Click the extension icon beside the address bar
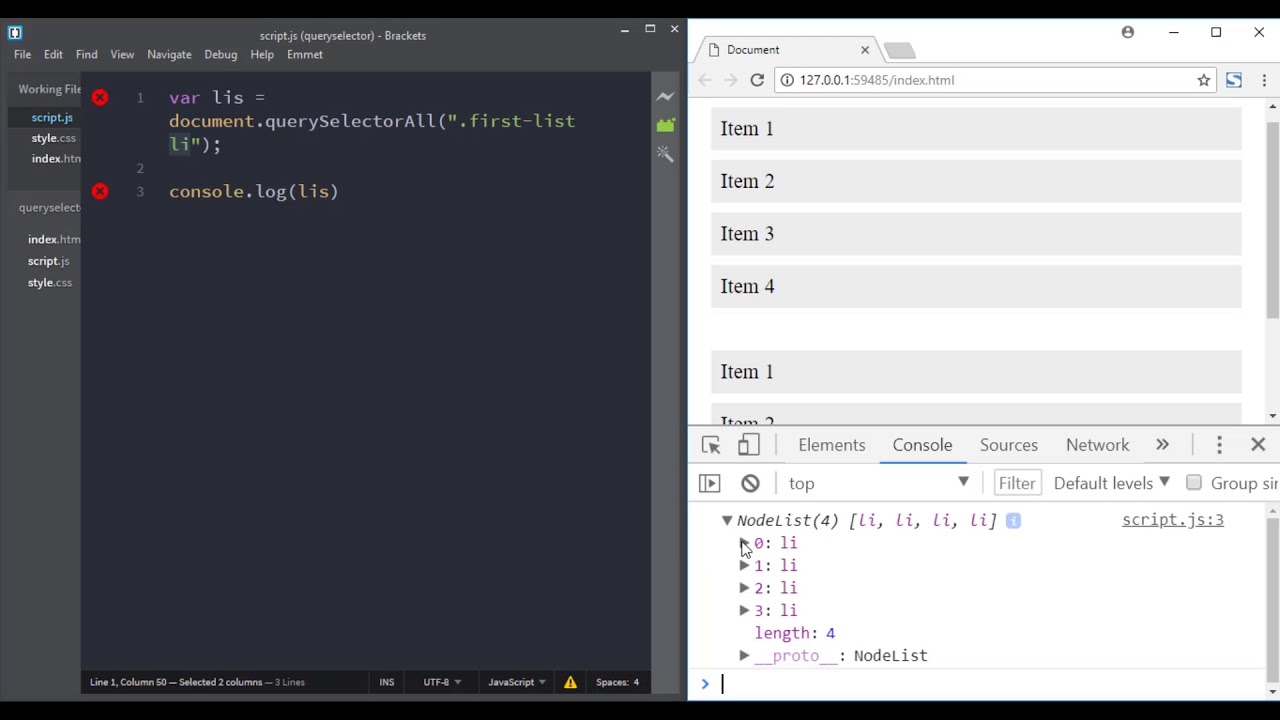 click(1234, 80)
